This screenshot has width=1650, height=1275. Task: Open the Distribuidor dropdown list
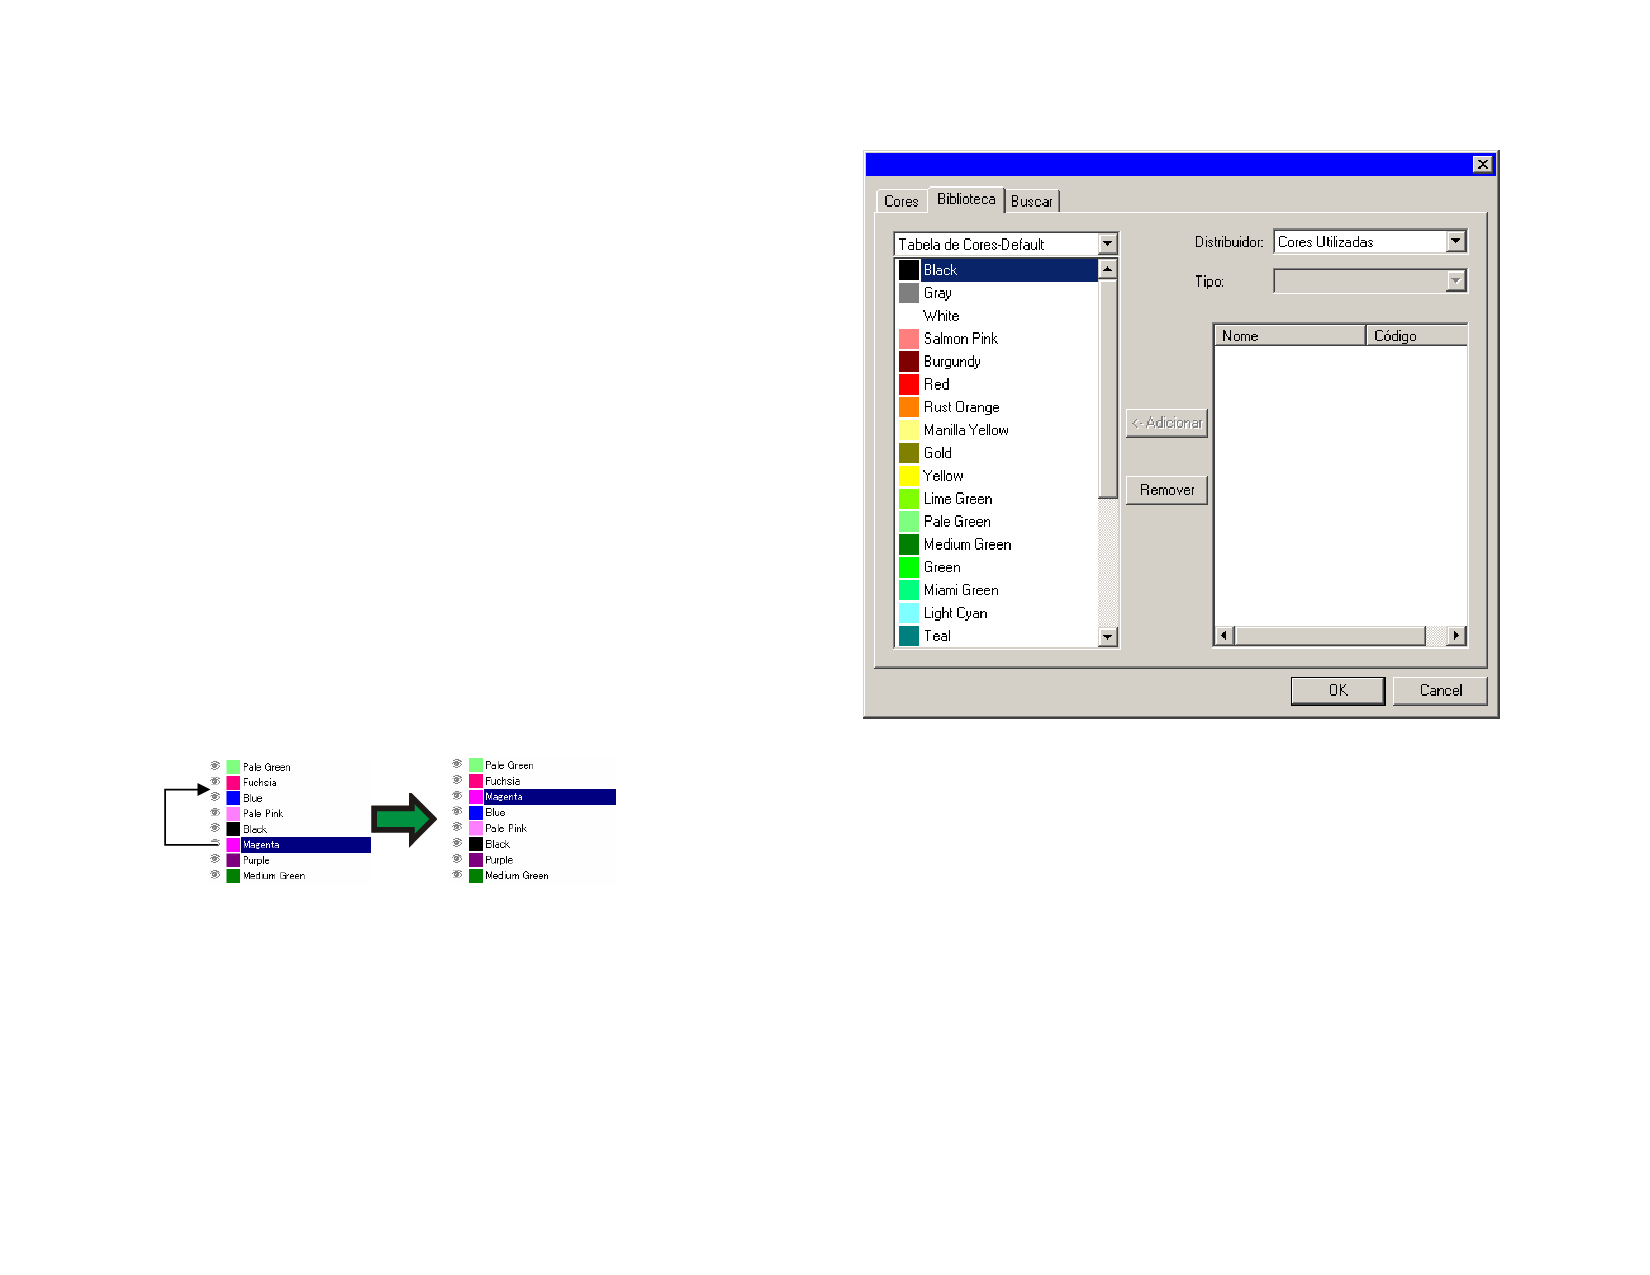click(1455, 241)
